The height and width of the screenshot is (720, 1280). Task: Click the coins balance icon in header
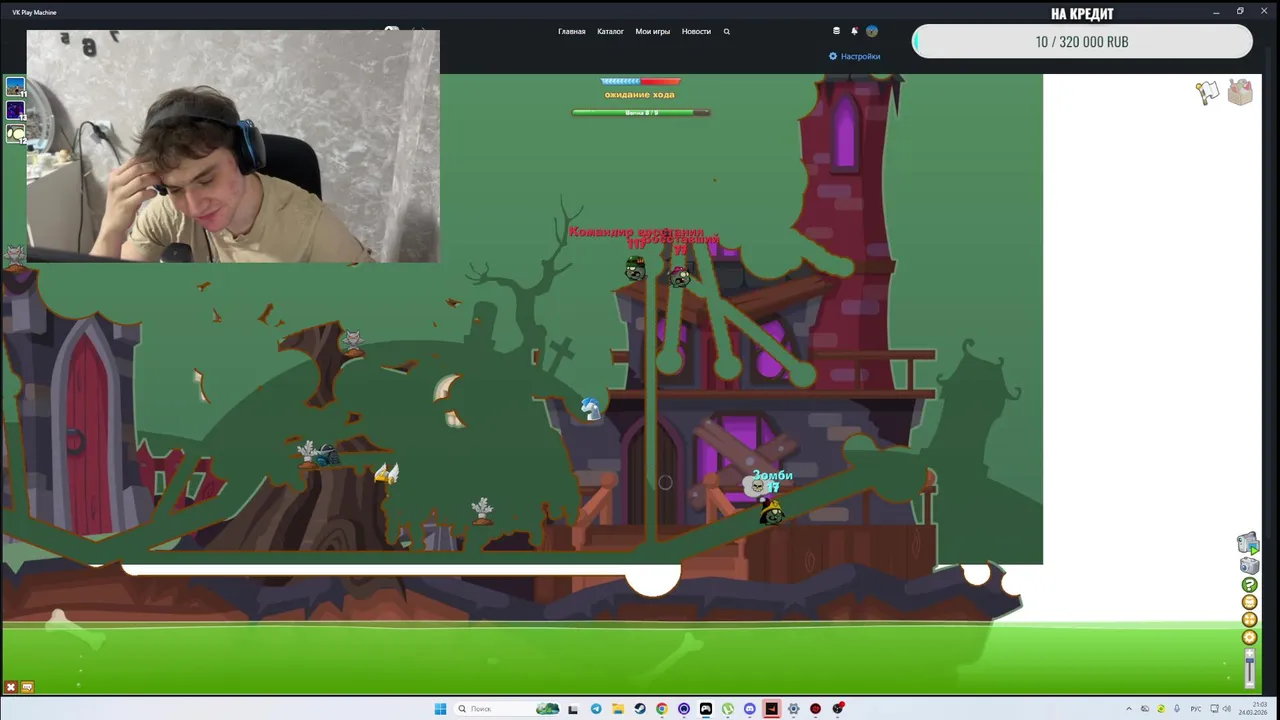coord(837,31)
